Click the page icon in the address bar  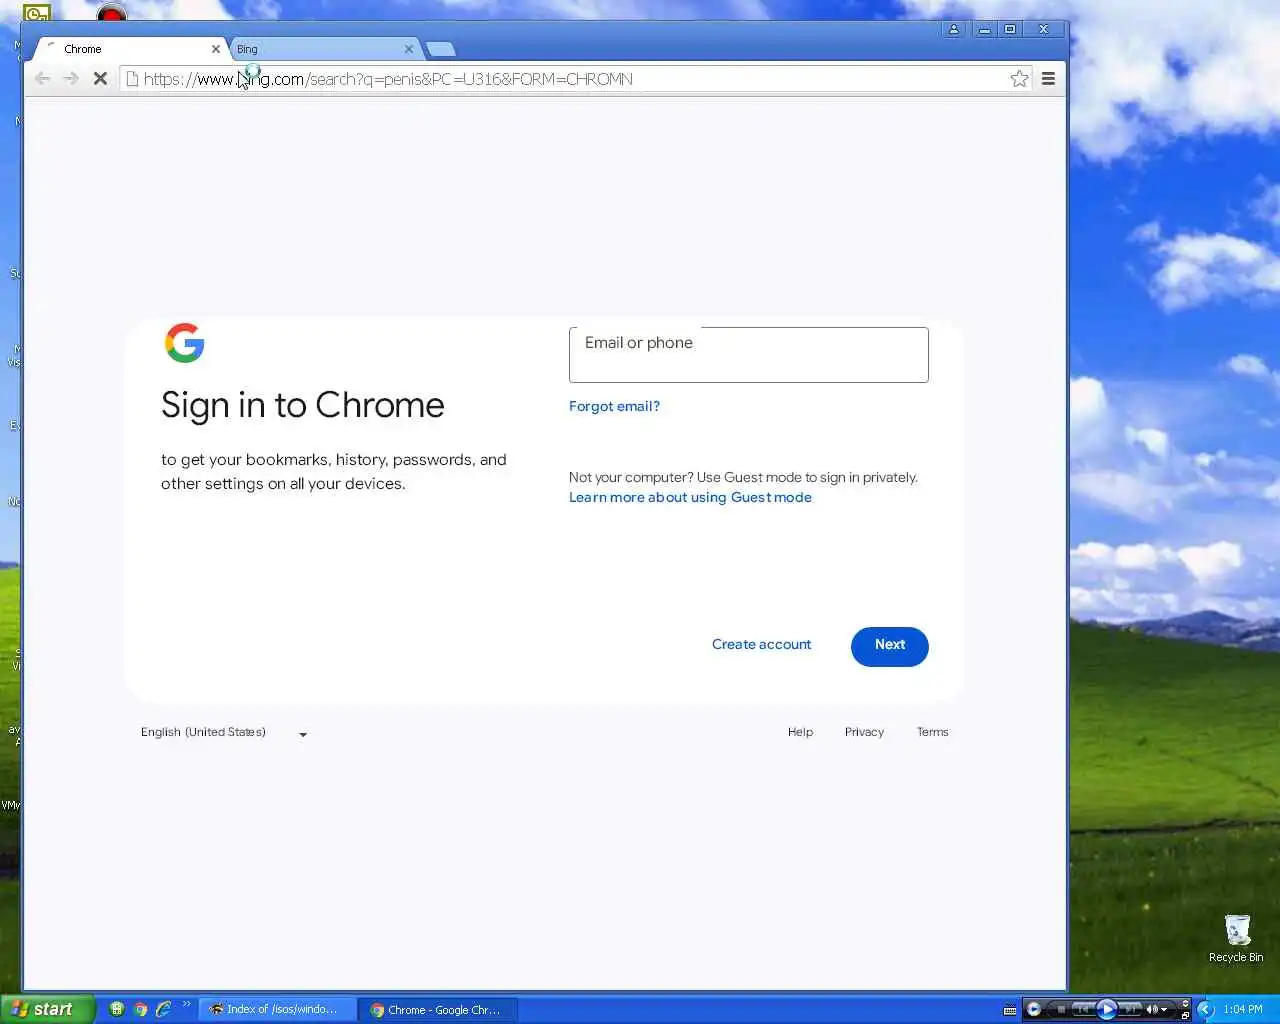pos(132,79)
